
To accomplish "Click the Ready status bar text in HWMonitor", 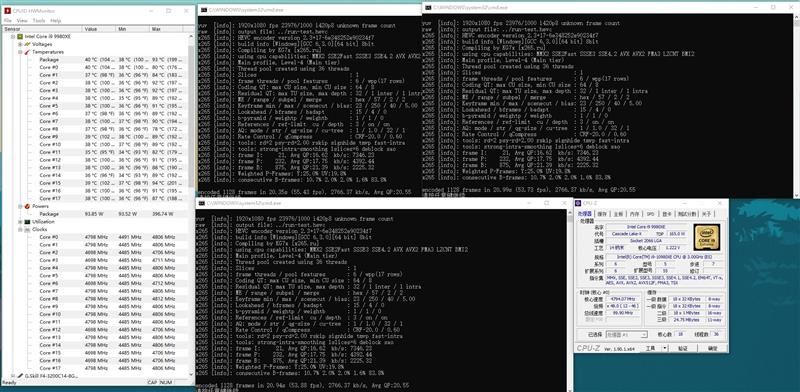I will 9,382.
